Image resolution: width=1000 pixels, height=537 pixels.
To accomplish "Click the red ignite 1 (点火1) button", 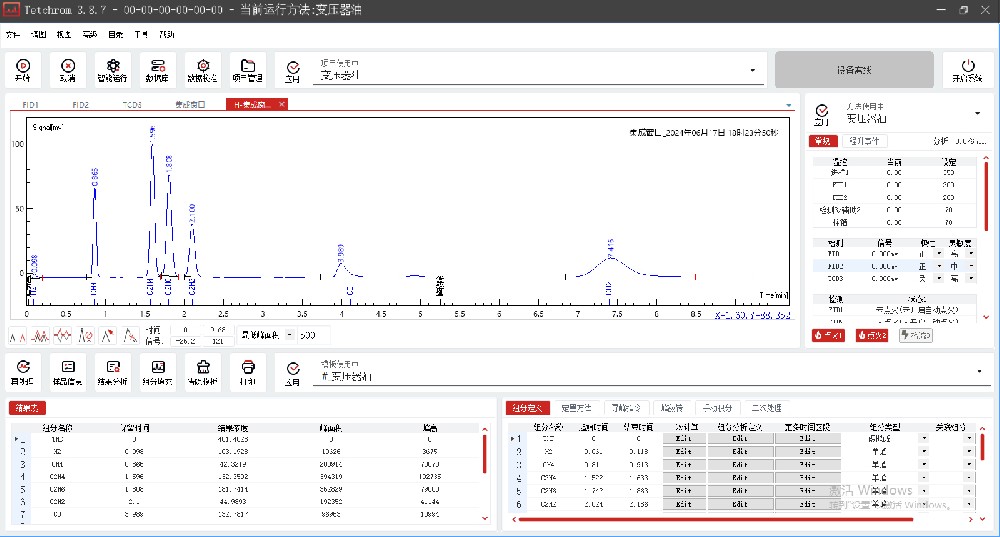I will tap(829, 335).
